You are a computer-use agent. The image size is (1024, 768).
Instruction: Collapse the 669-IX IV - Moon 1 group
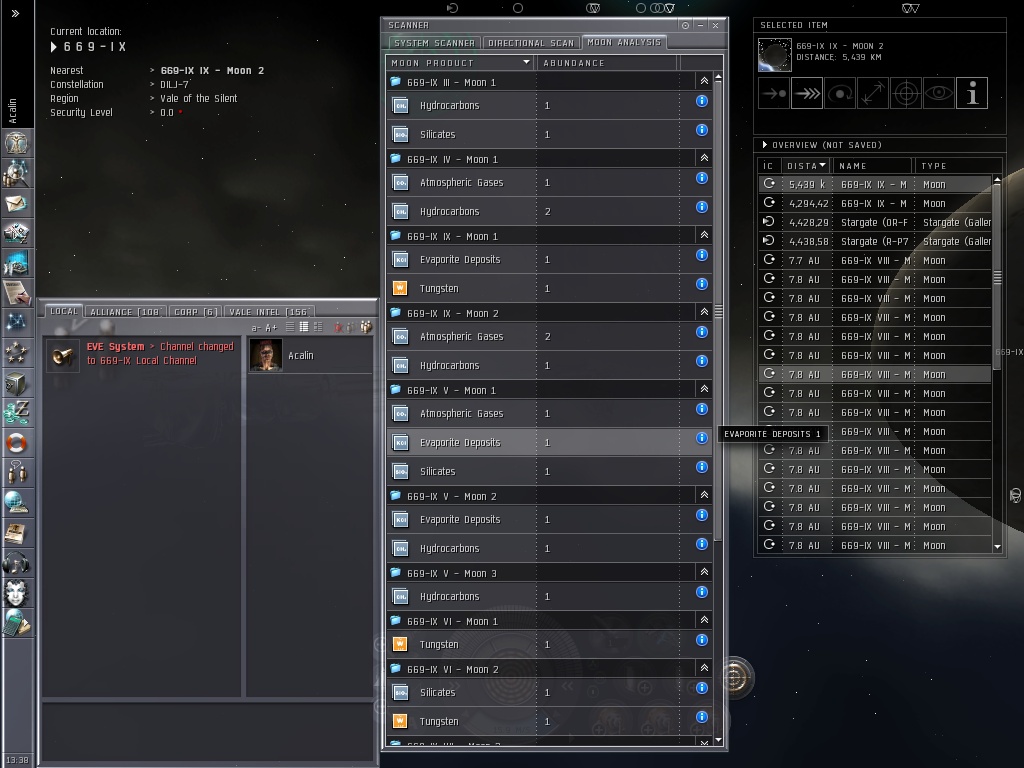tap(704, 158)
